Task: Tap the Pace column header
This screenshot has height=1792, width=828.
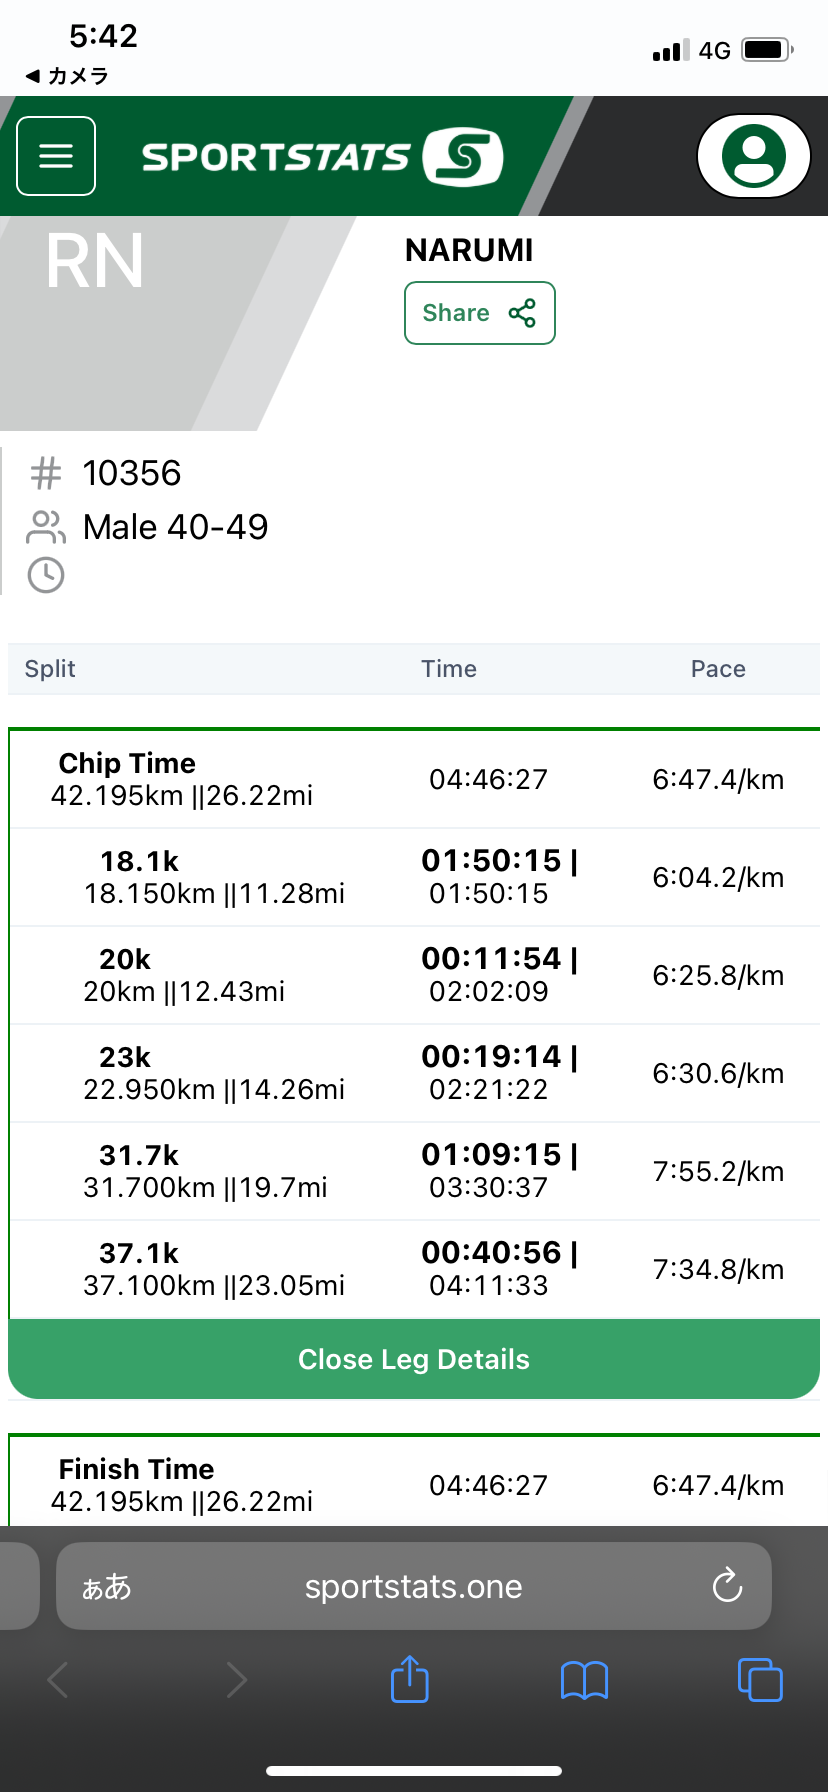Action: point(718,669)
